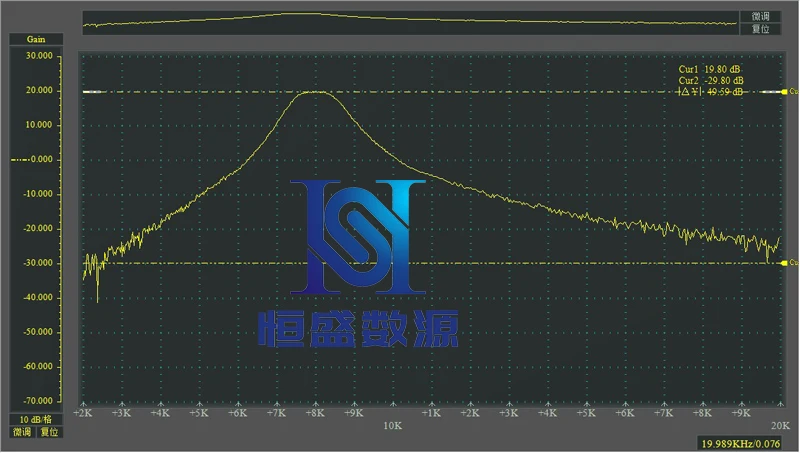This screenshot has width=800, height=453.
Task: Click the 20.000 Gain axis value
Action: 39,90
